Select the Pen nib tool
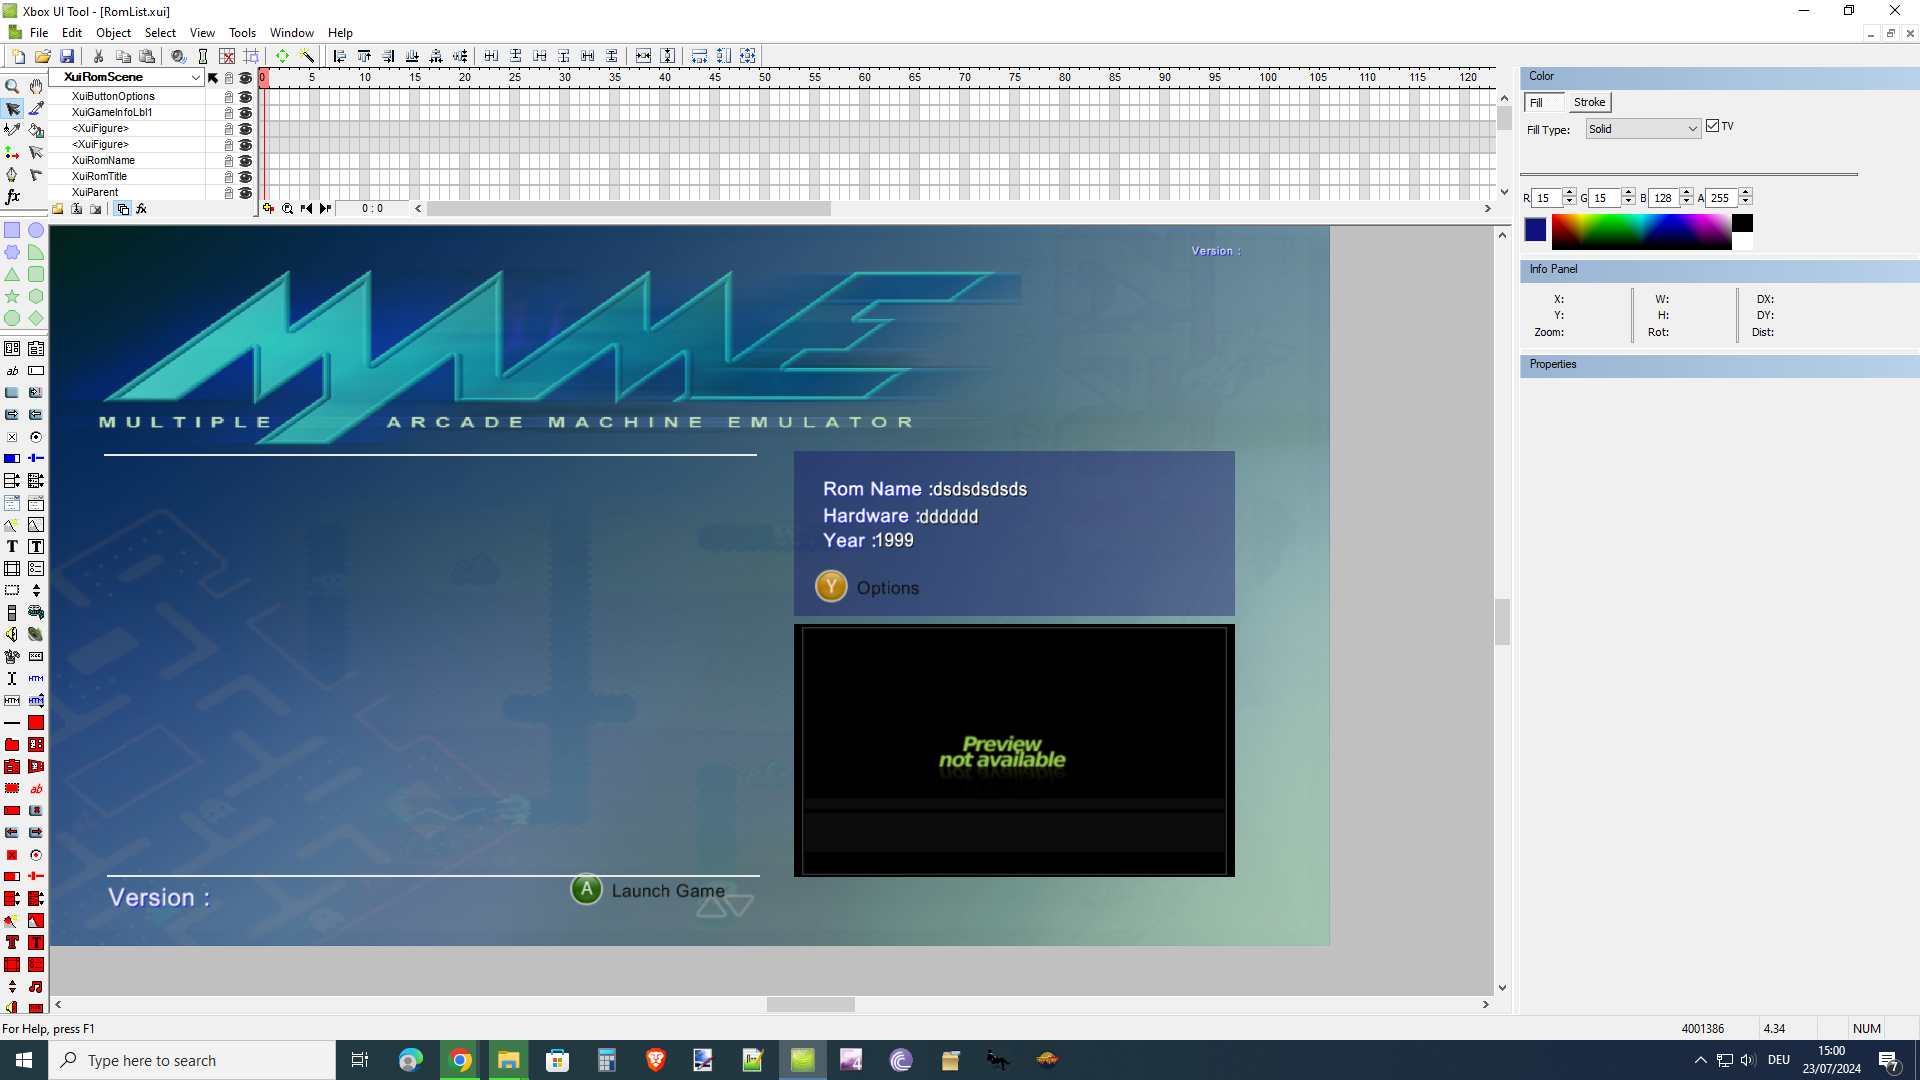The height and width of the screenshot is (1080, 1920). tap(12, 175)
